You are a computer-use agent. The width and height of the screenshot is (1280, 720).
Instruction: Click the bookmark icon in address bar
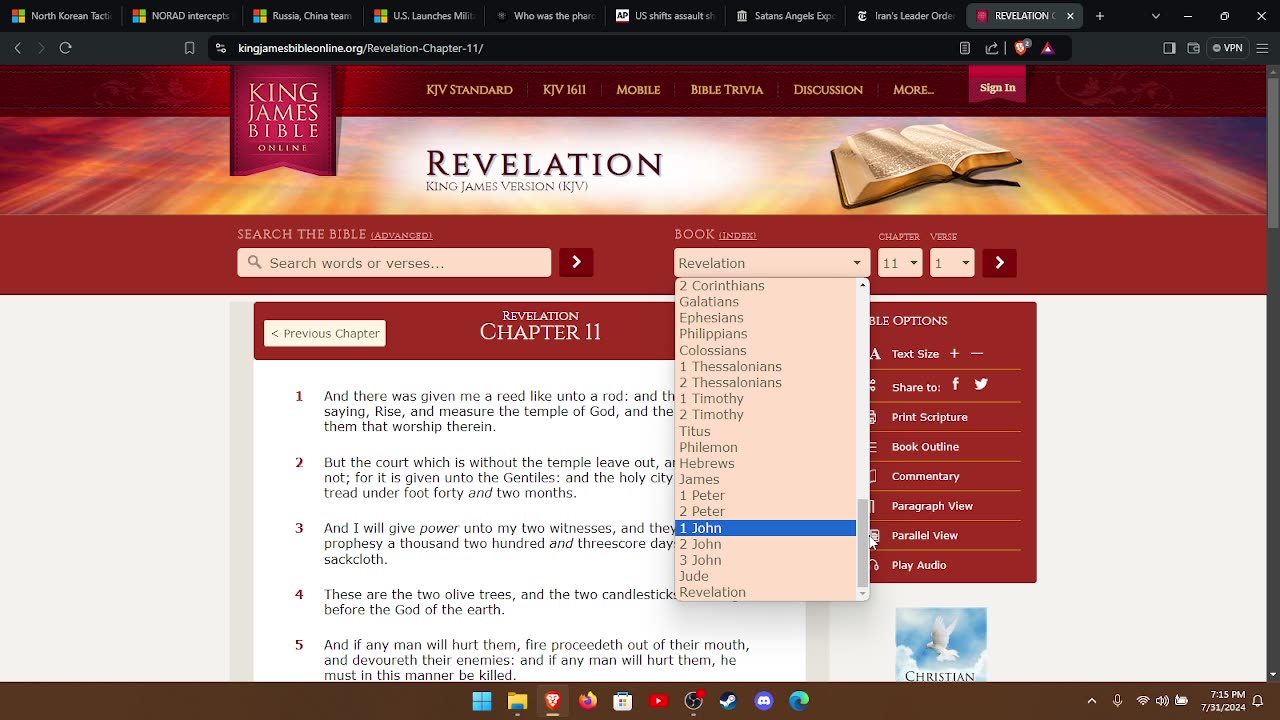189,48
